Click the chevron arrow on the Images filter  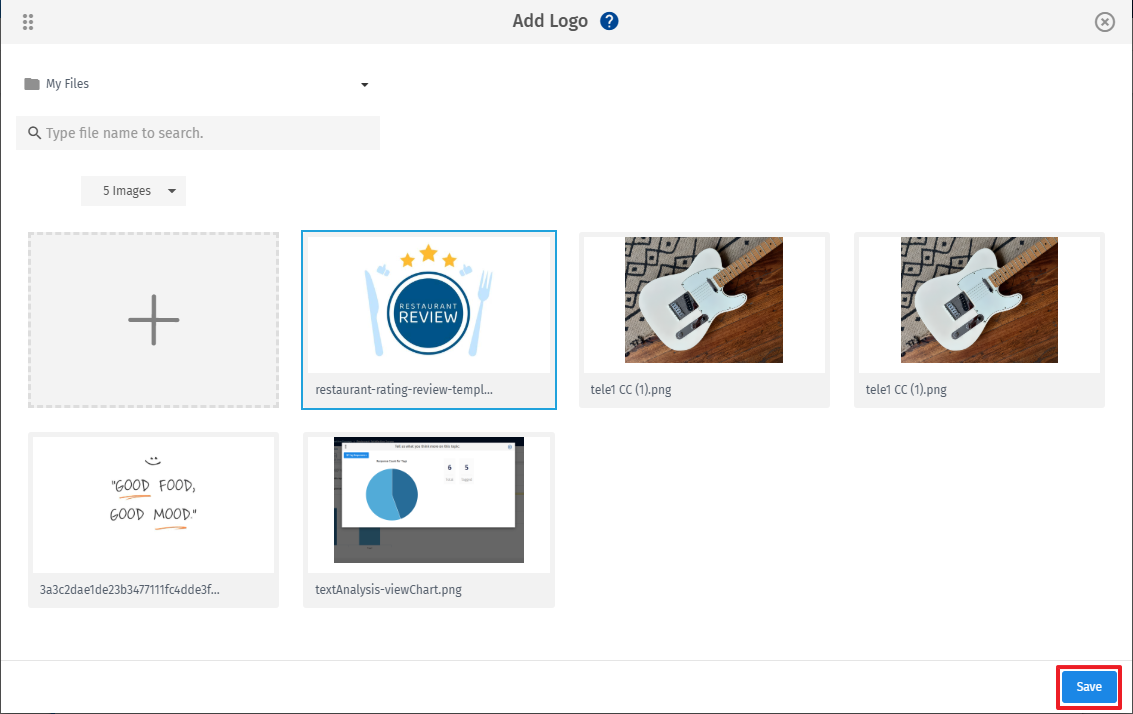click(171, 190)
